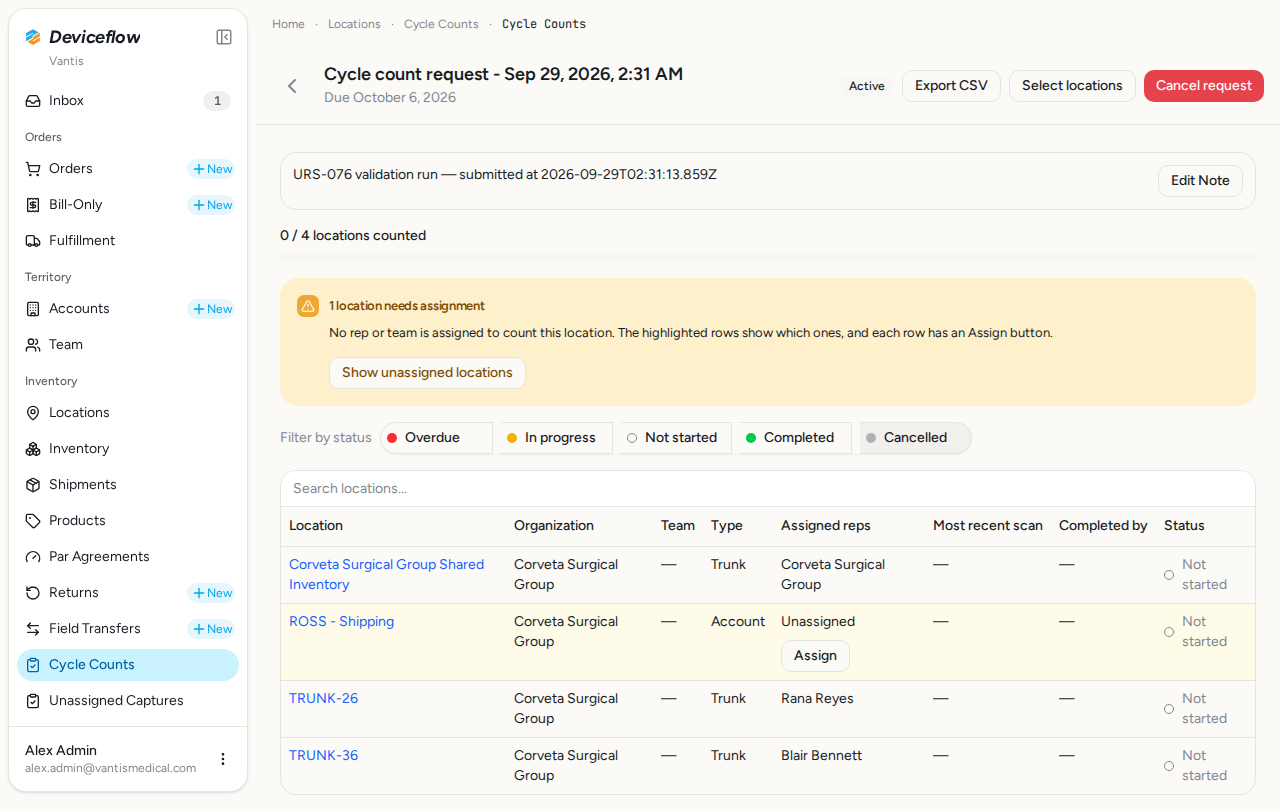Open Alex Admin account options menu

(223, 759)
